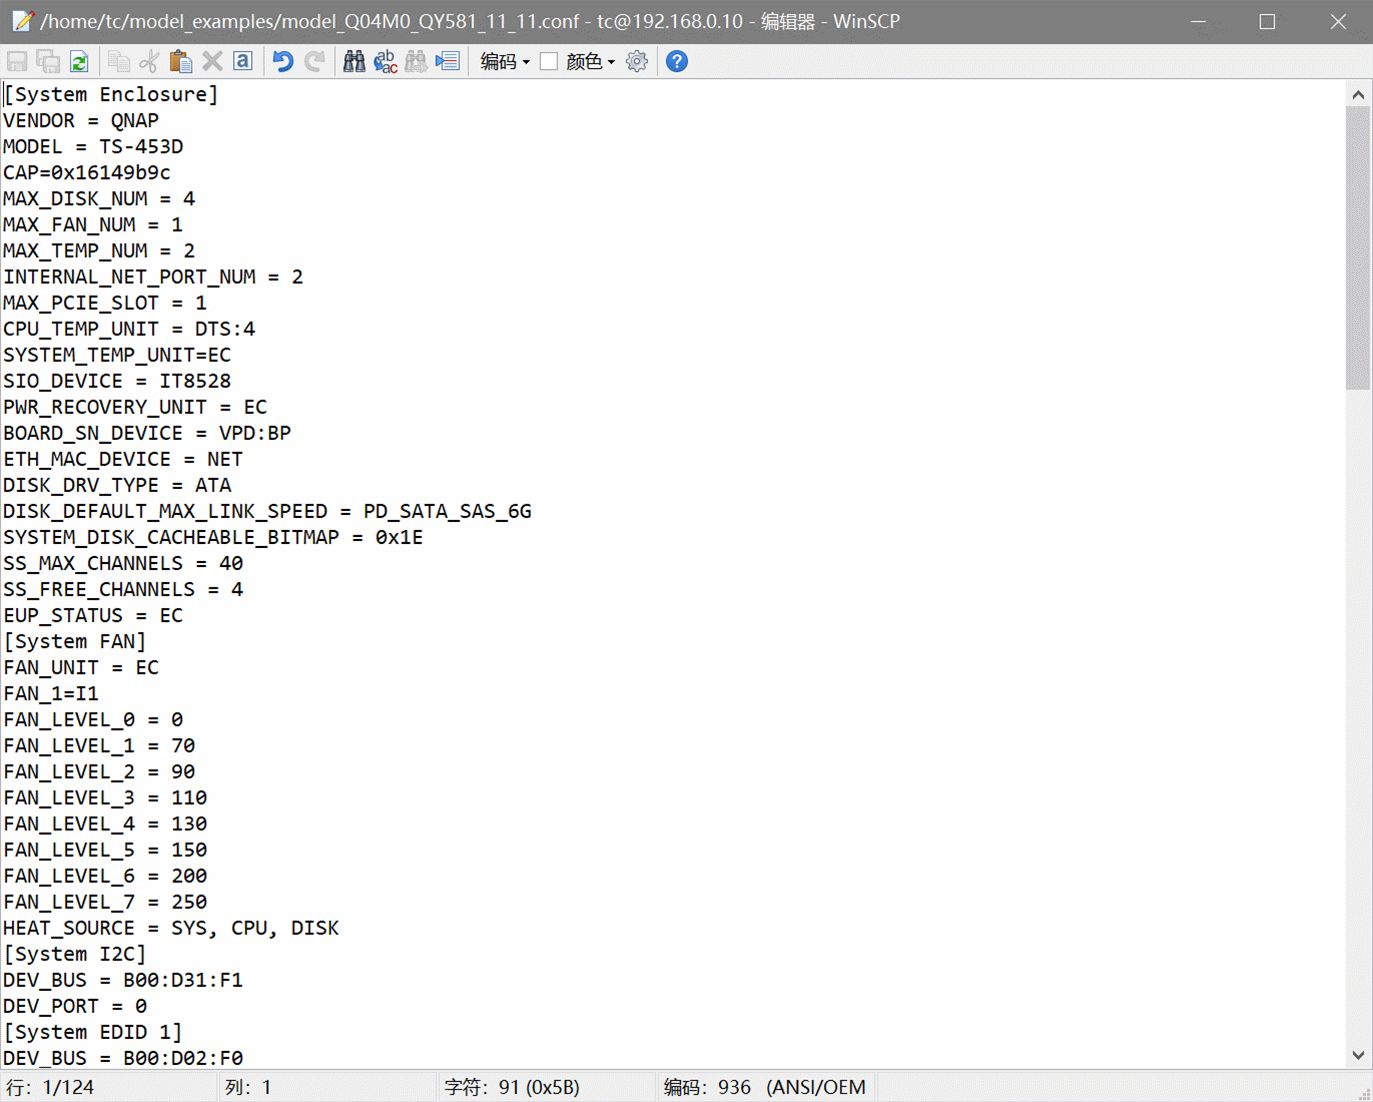Click the scrollbar down arrow

[1358, 1055]
